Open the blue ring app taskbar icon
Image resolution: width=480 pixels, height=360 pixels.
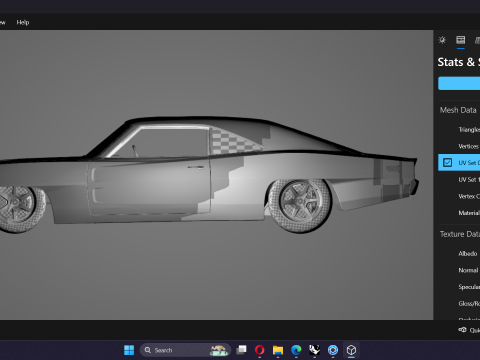[x=333, y=350]
